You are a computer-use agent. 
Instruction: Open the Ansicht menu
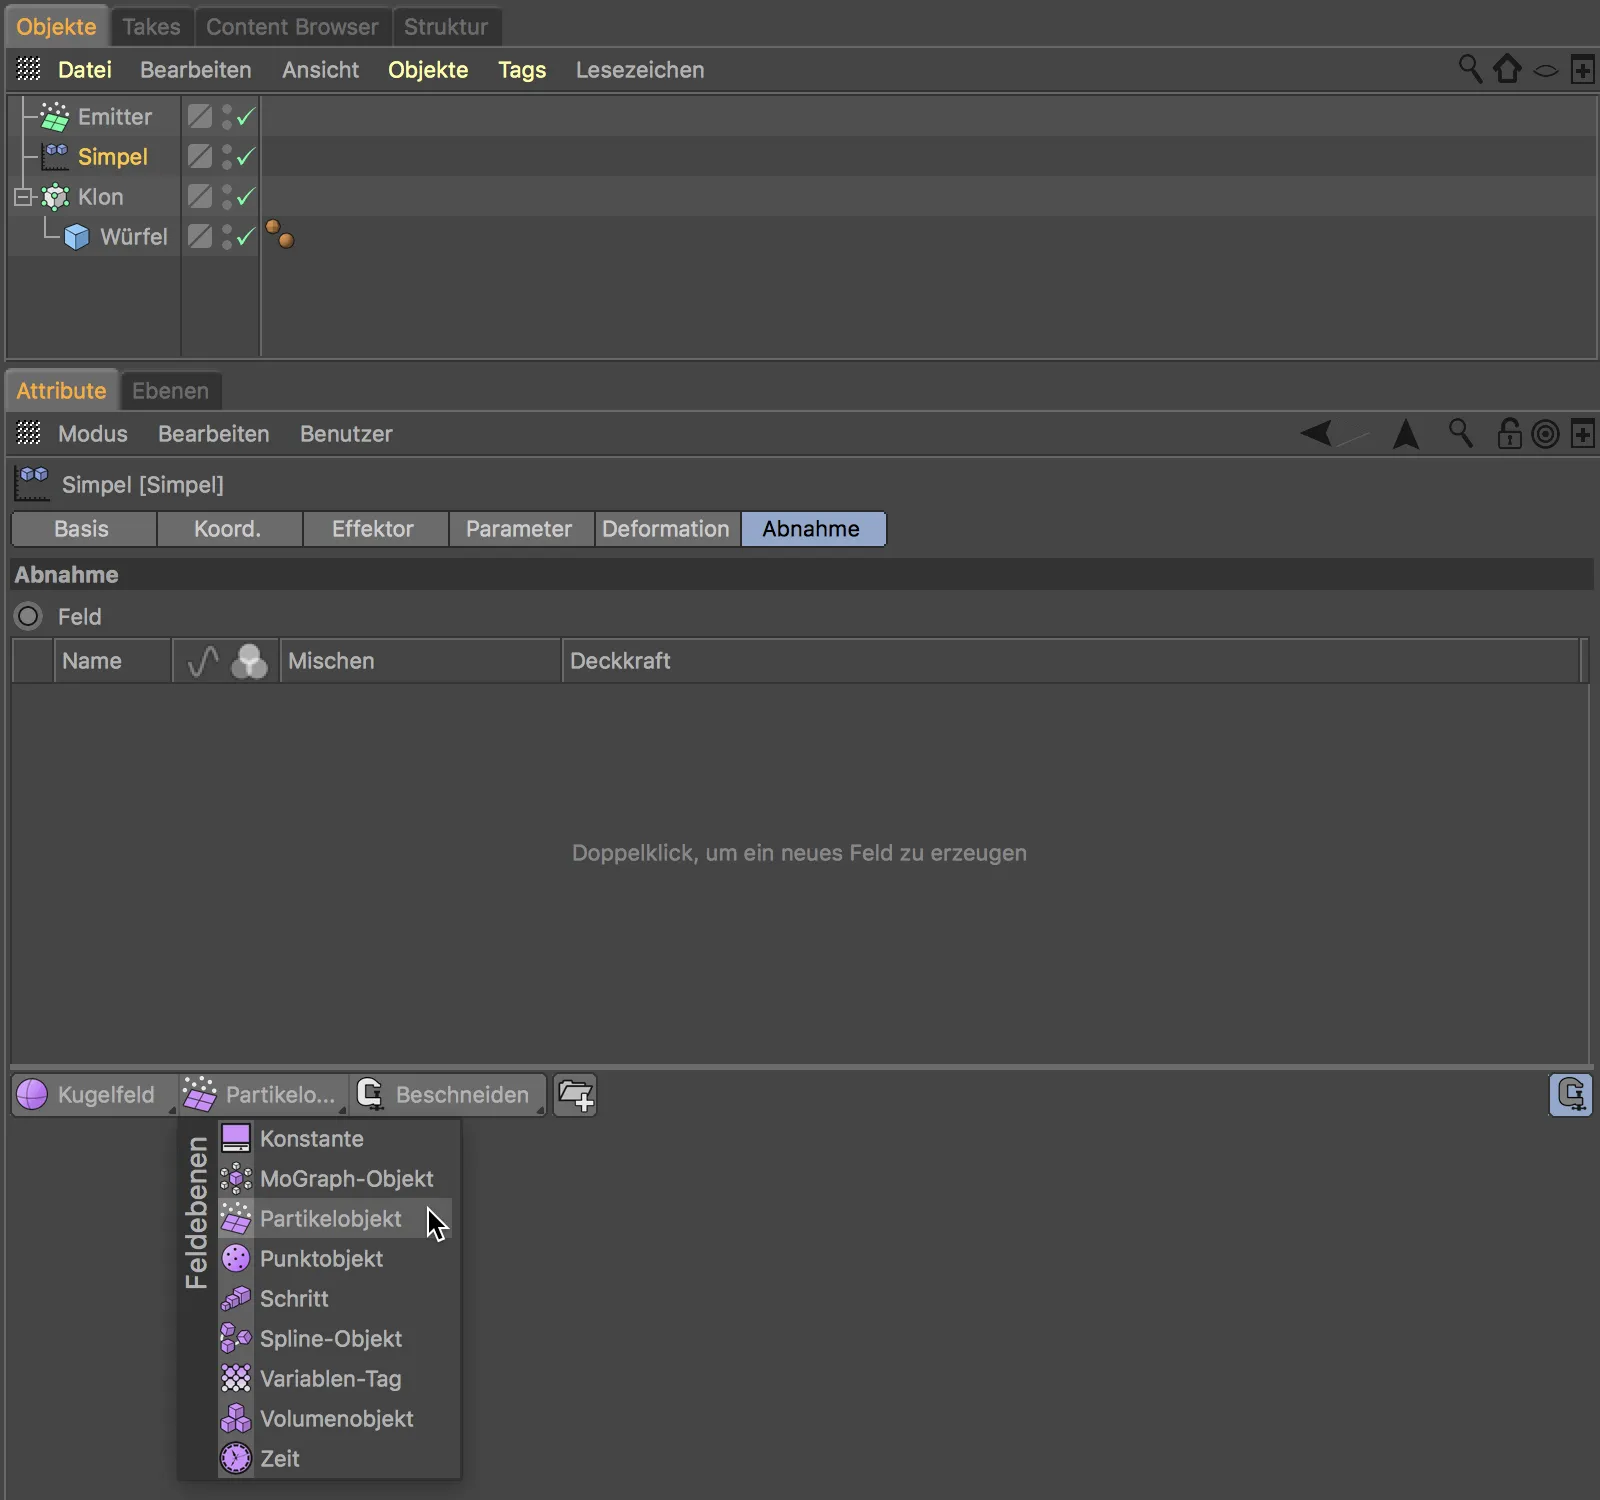[320, 70]
